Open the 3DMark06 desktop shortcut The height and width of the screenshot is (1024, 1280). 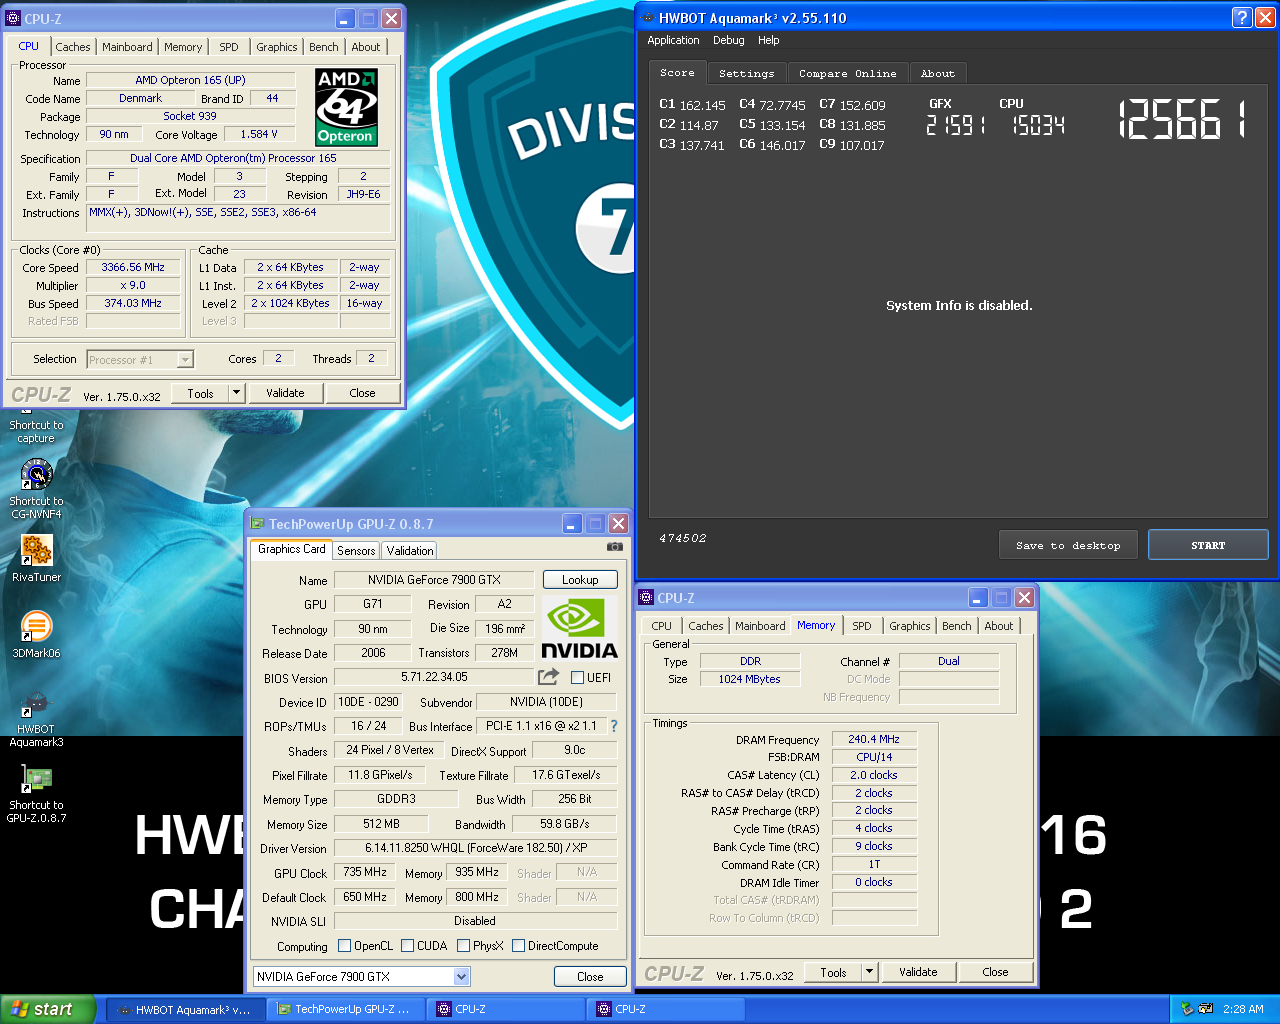[36, 634]
